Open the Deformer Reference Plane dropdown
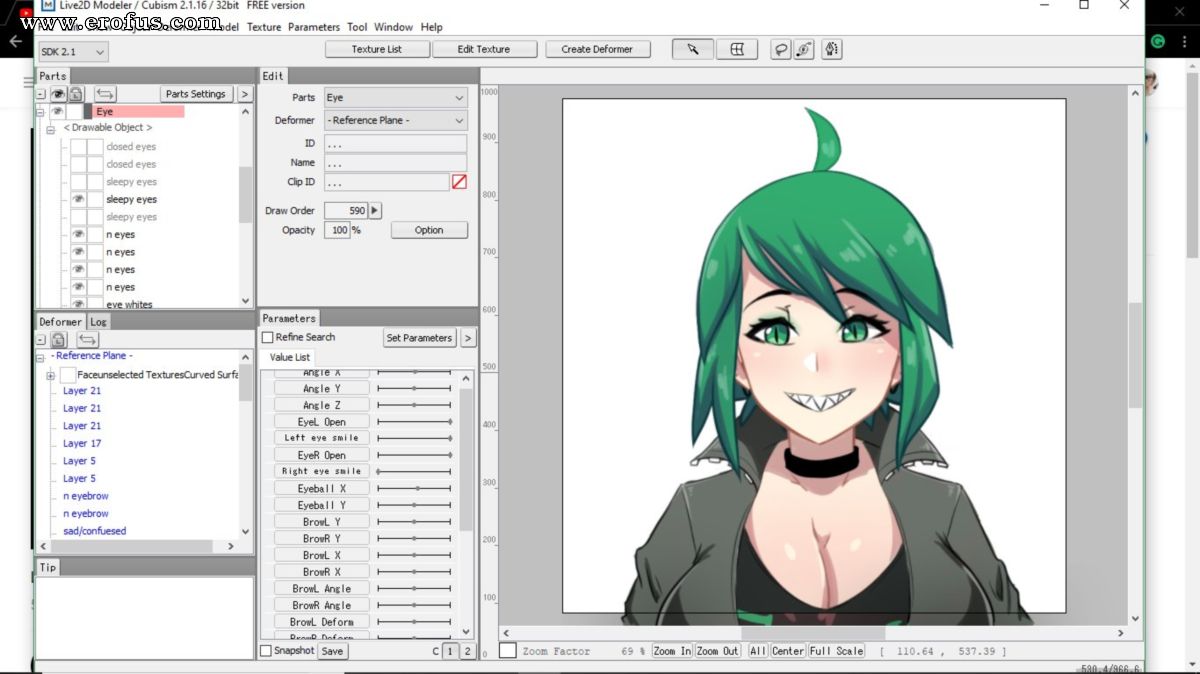This screenshot has height=674, width=1200. tap(395, 121)
